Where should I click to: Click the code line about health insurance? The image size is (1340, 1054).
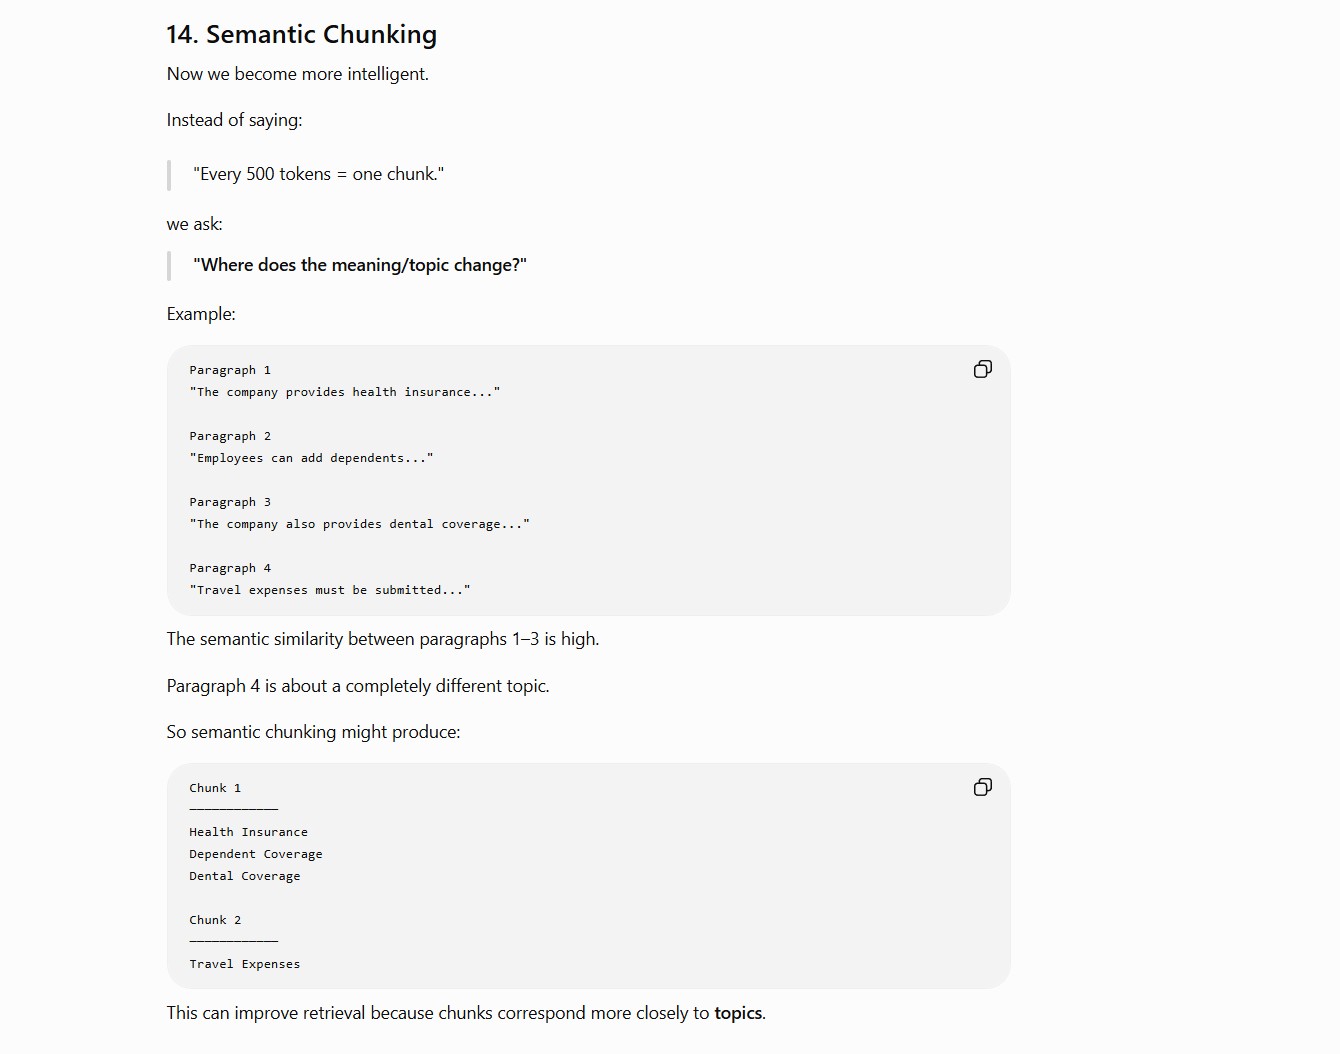(x=345, y=392)
